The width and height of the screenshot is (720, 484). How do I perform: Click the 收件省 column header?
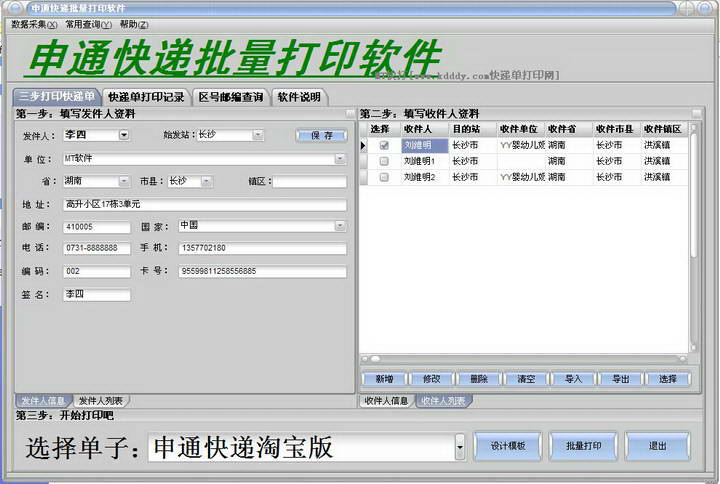coord(569,129)
